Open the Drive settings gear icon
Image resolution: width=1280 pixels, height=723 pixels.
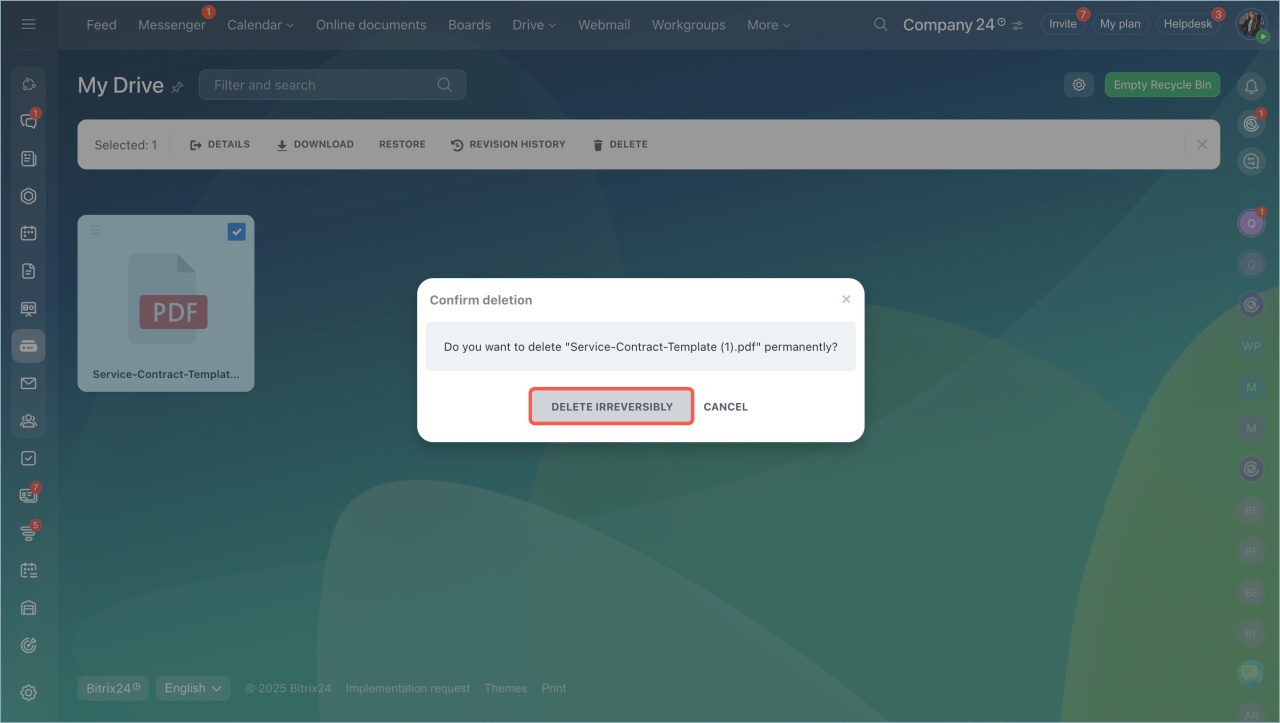pos(1078,85)
